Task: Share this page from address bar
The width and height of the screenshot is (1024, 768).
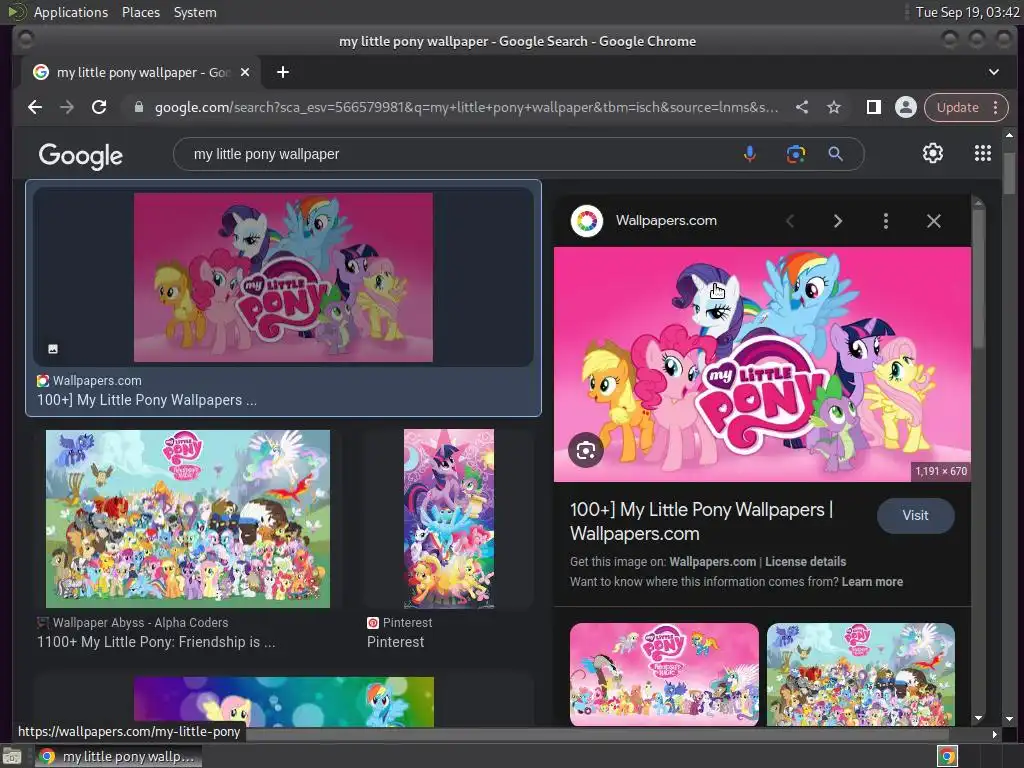Action: coord(802,107)
